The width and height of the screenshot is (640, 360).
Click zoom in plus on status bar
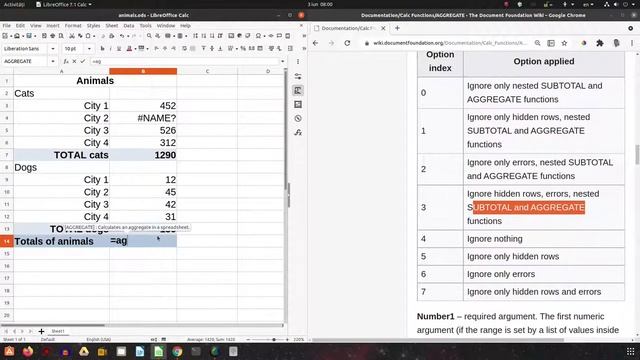click(x=287, y=339)
